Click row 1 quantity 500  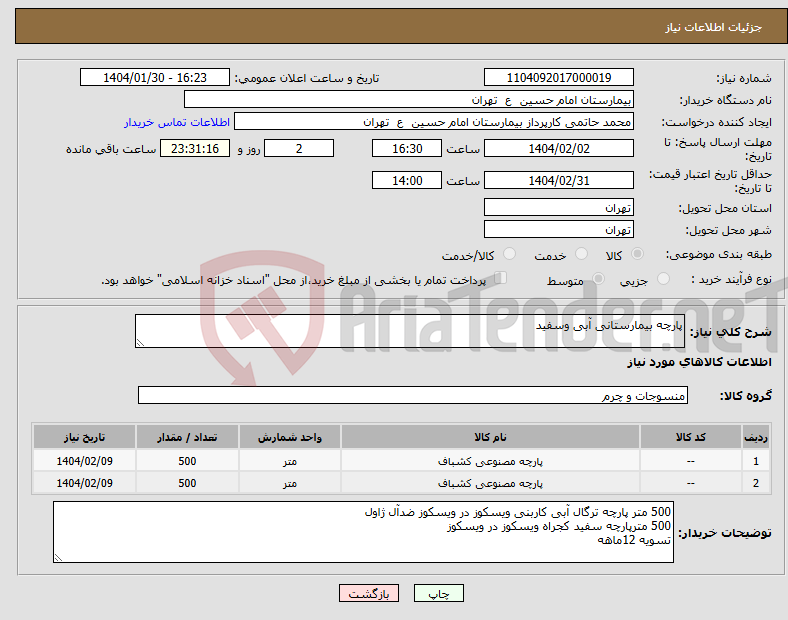[187, 461]
